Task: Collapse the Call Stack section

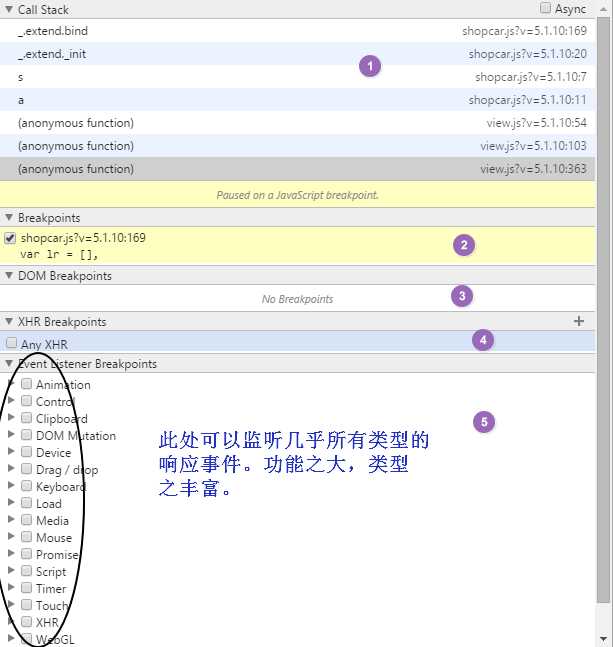Action: pos(9,9)
